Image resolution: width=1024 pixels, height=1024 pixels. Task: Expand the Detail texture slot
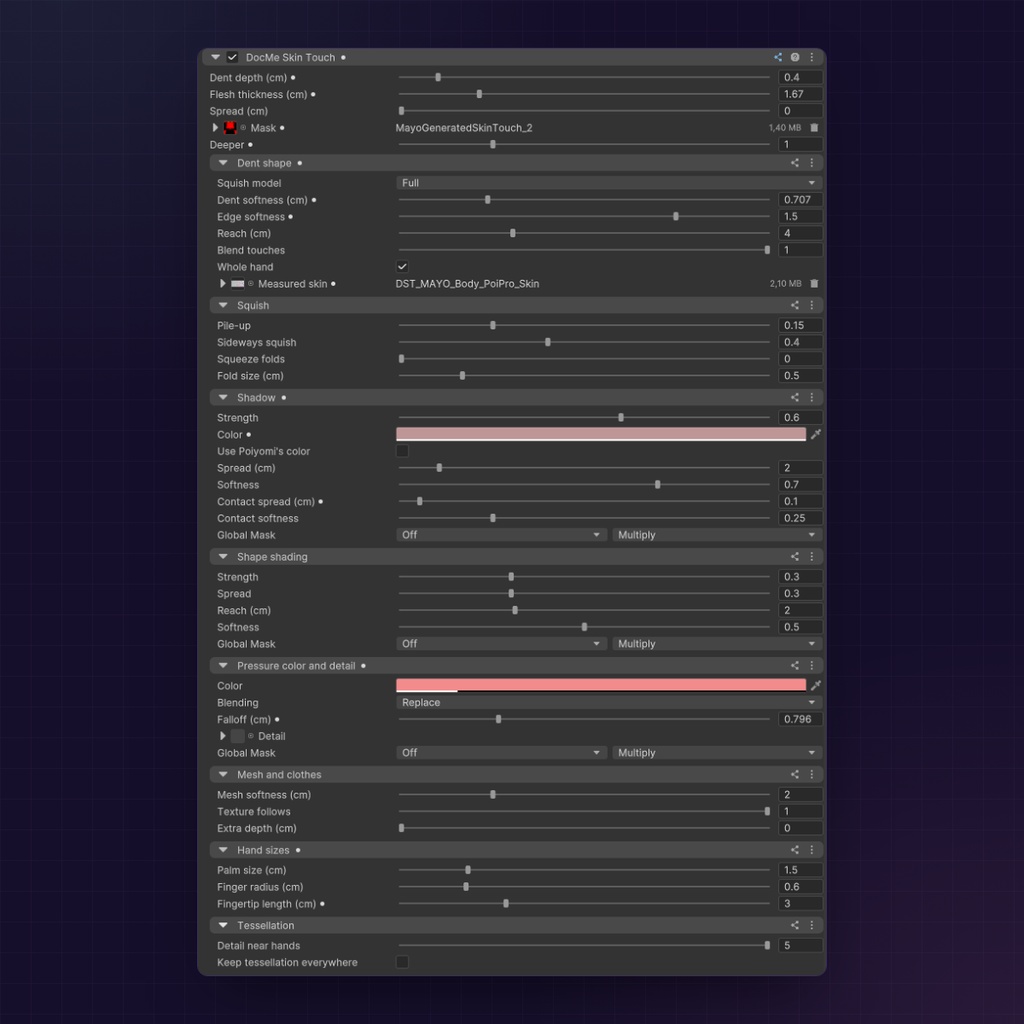pyautogui.click(x=223, y=736)
